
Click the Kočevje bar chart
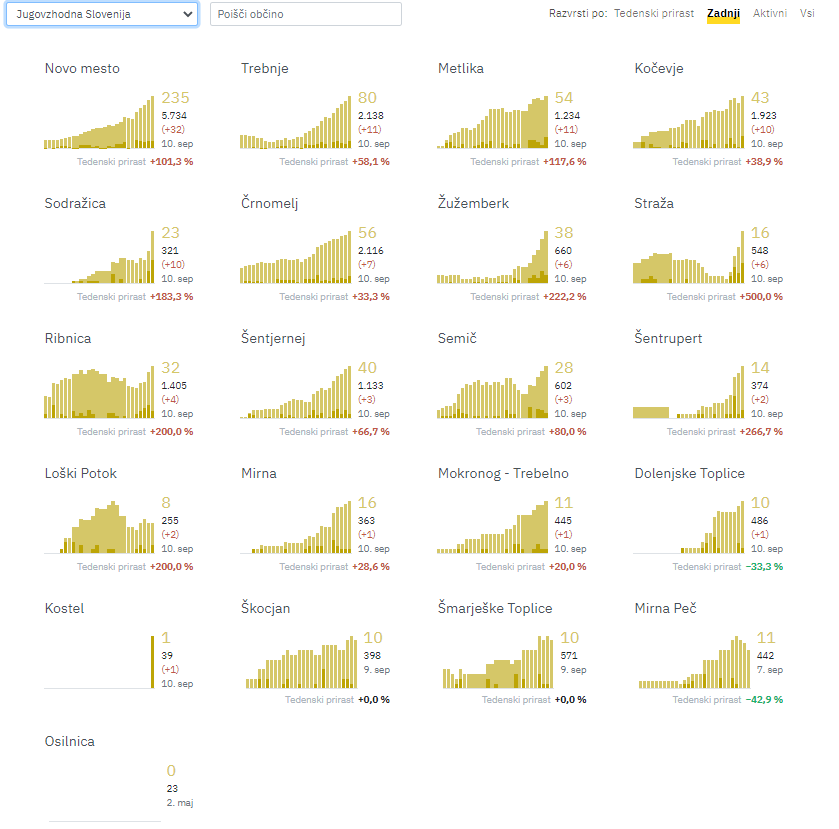pyautogui.click(x=689, y=122)
